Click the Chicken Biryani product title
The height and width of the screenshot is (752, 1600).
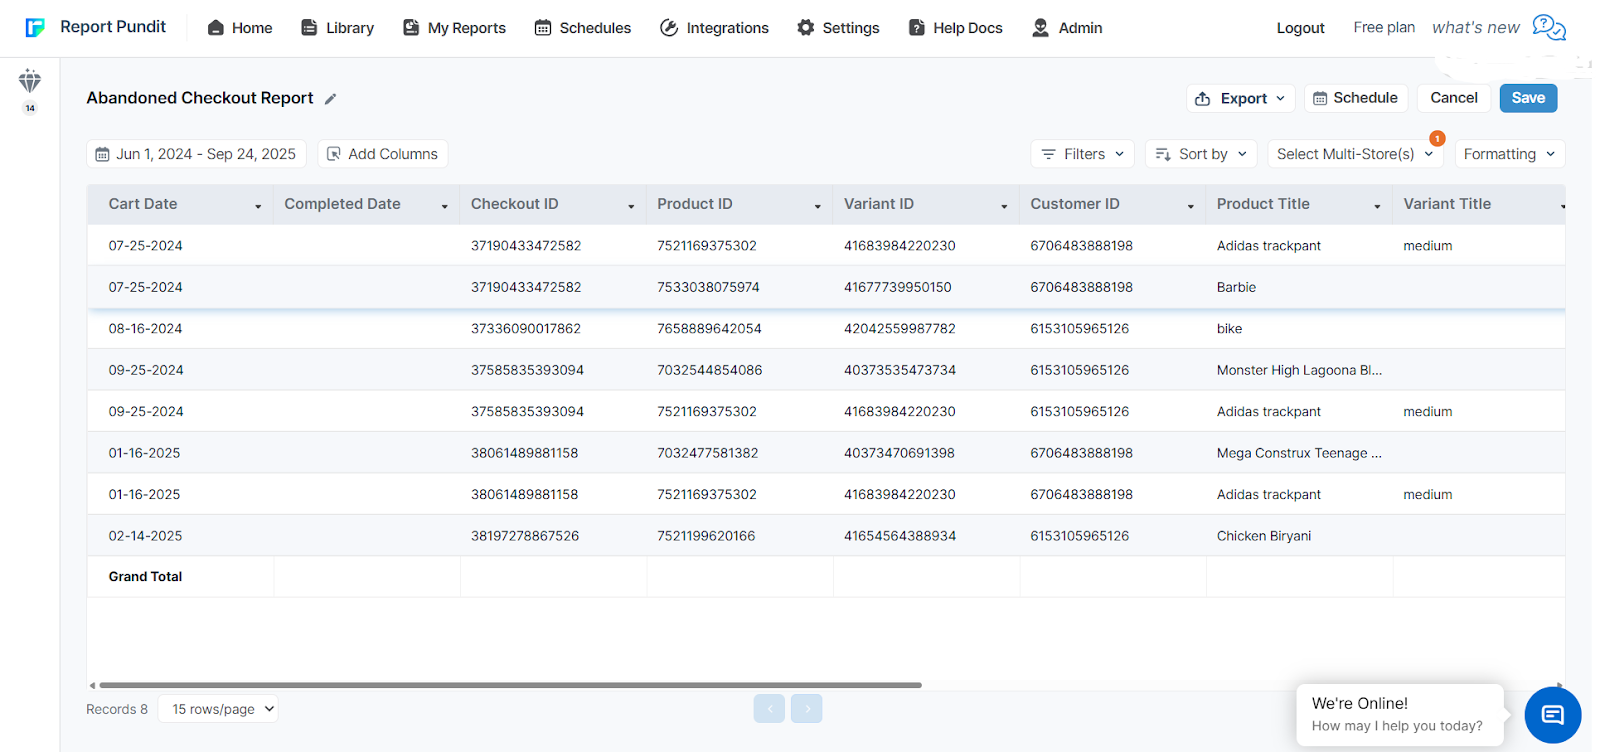click(x=1264, y=536)
